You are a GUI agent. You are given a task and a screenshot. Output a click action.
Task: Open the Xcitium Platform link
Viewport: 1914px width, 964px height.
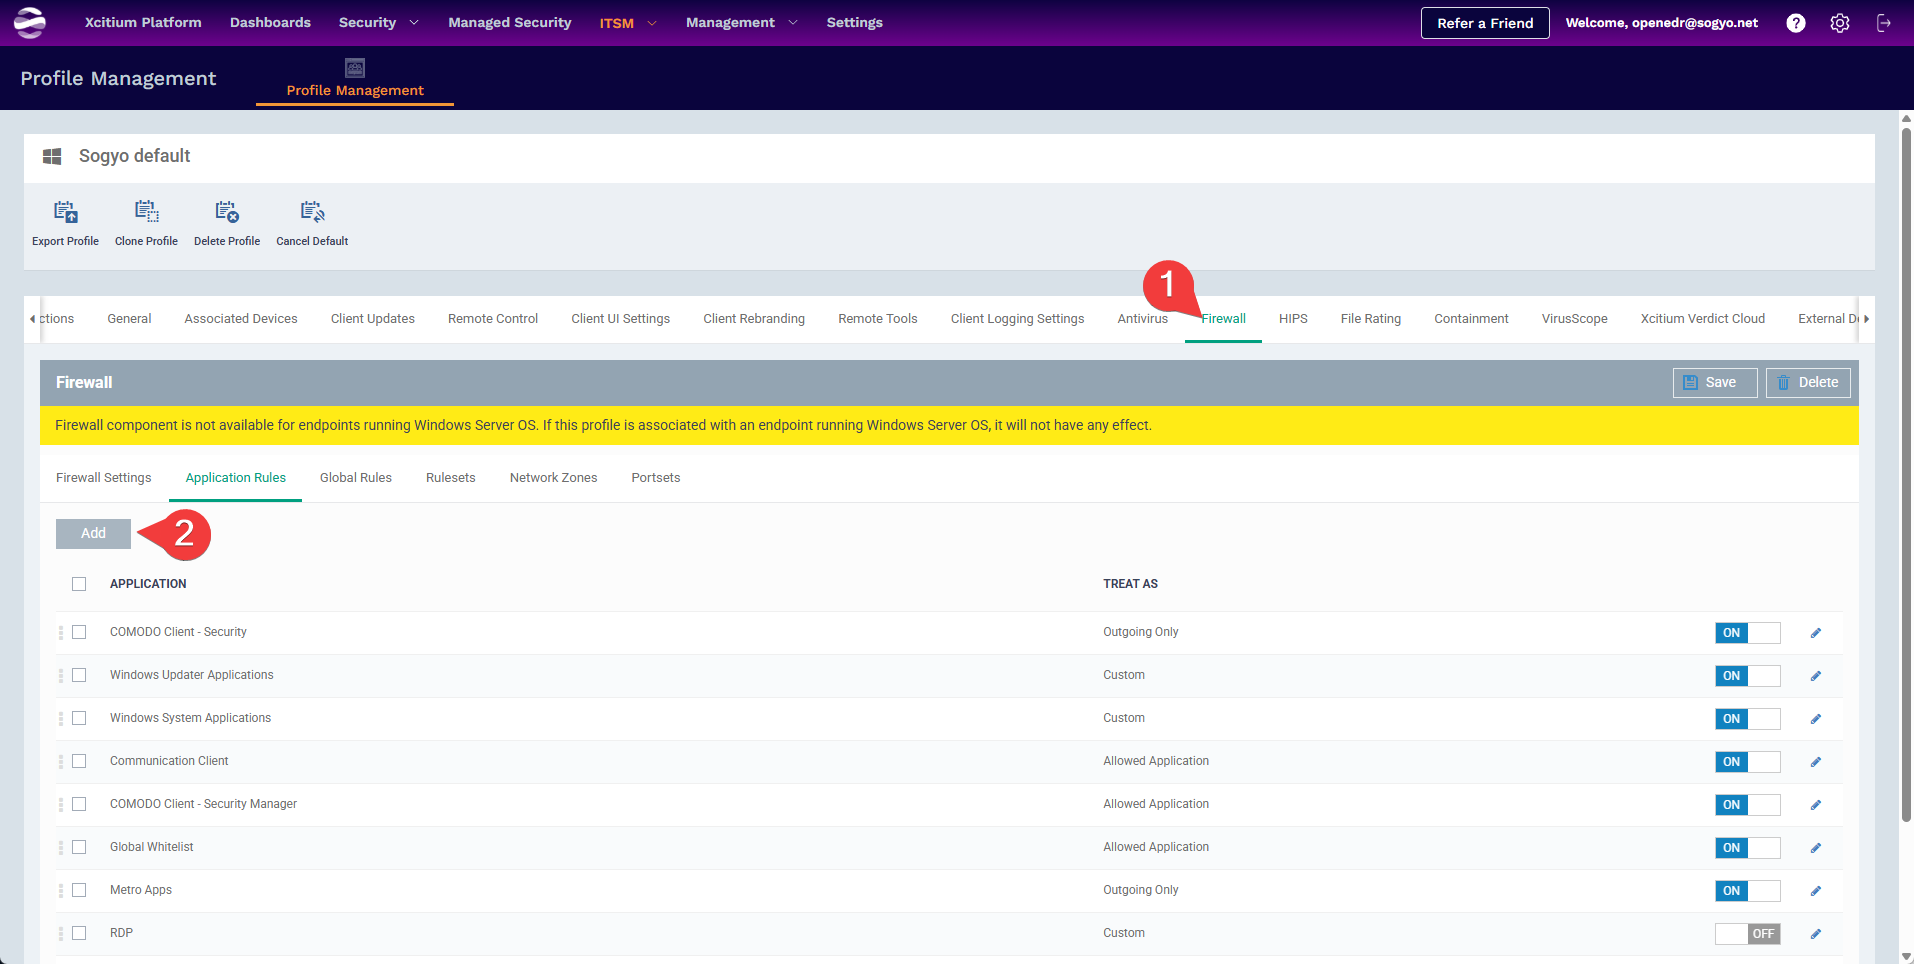pyautogui.click(x=143, y=22)
